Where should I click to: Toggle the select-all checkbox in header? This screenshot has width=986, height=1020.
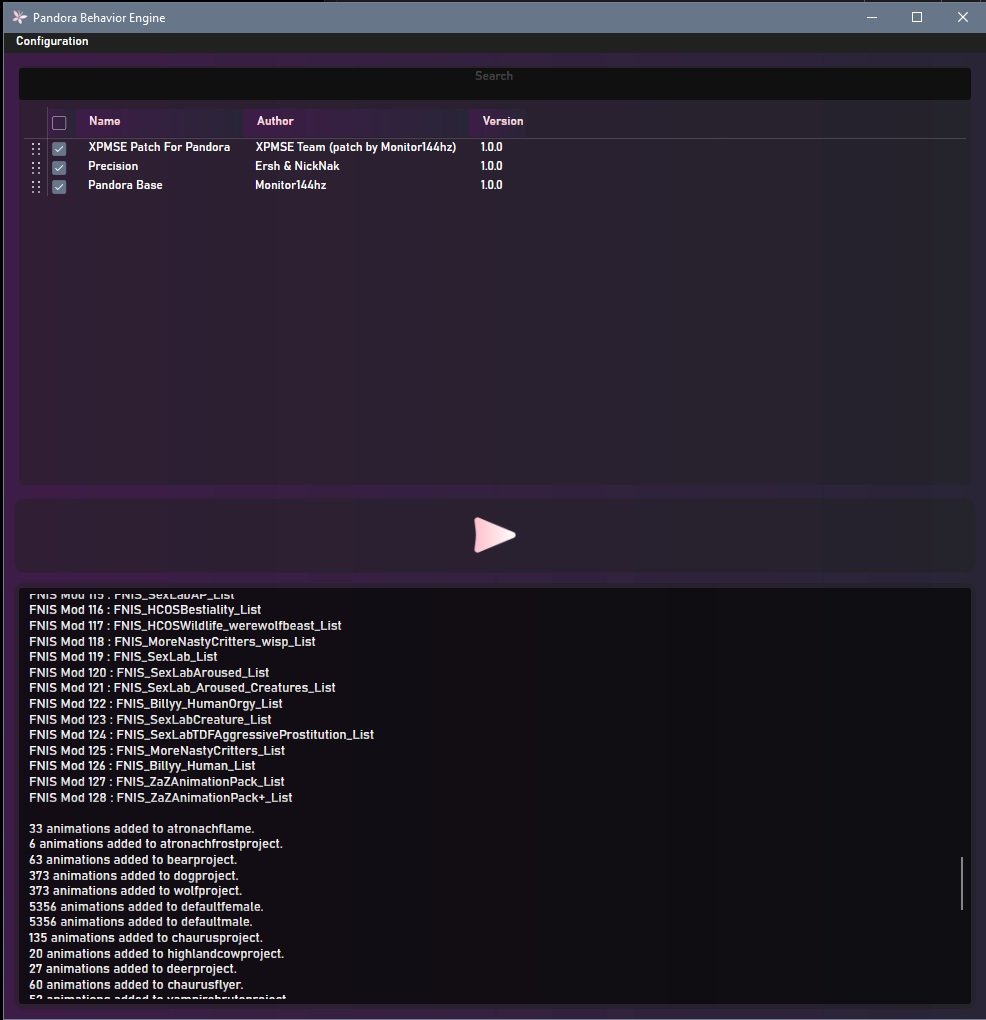pos(59,122)
